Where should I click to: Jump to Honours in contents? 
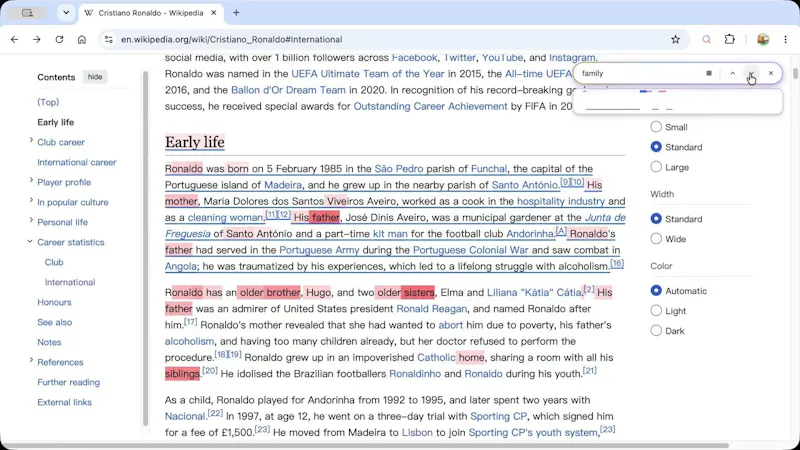[x=54, y=302]
